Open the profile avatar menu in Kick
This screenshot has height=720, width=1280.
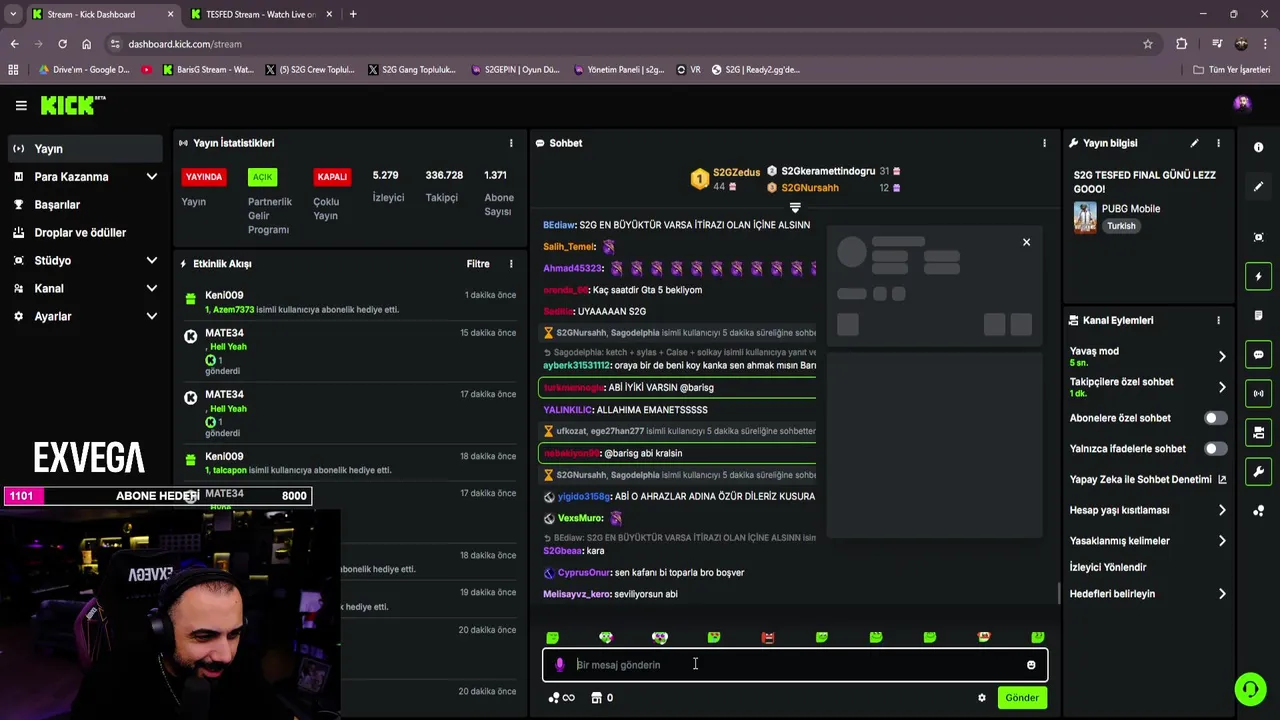coord(1242,104)
